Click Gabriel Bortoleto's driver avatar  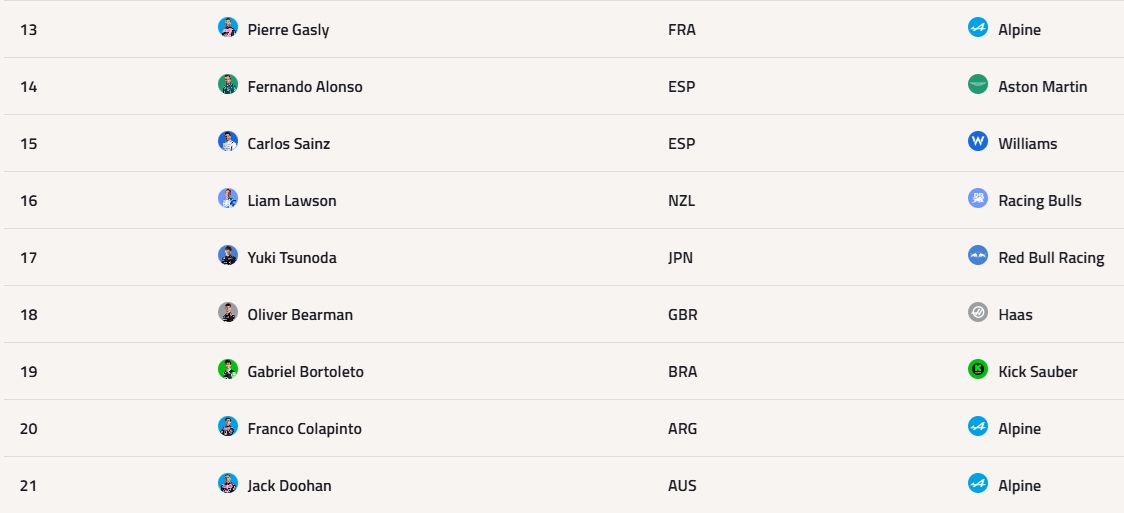[228, 369]
